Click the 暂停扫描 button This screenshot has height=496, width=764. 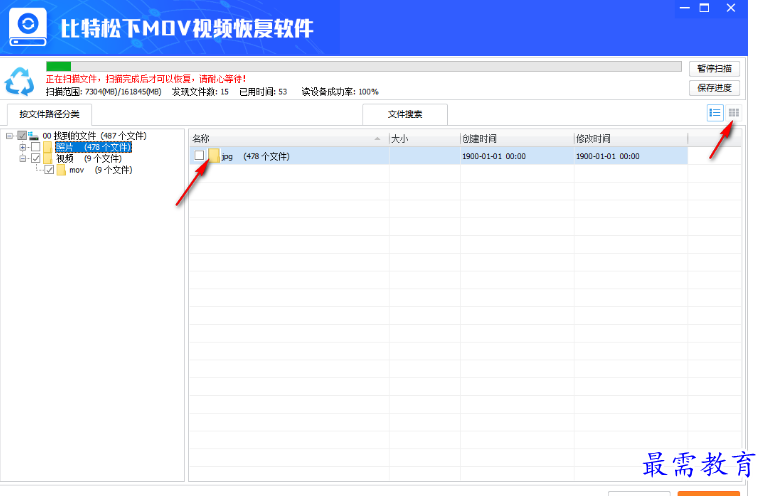(x=714, y=69)
